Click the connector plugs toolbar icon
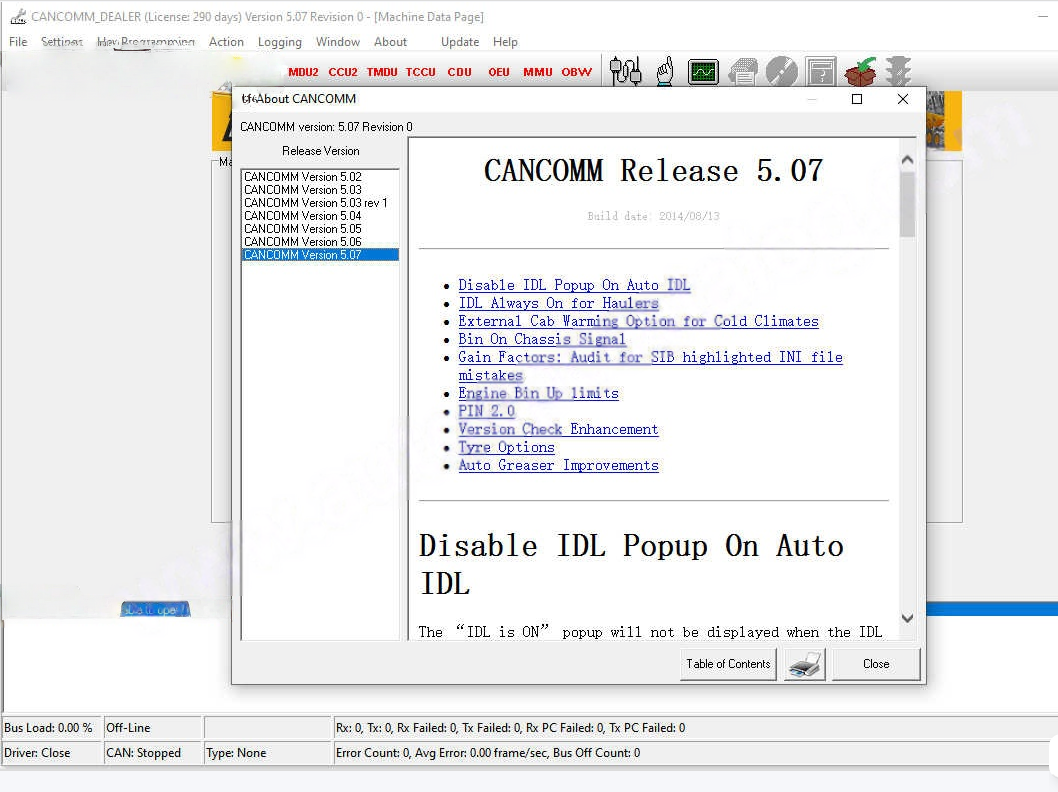The image size is (1058, 792). pyautogui.click(x=625, y=71)
